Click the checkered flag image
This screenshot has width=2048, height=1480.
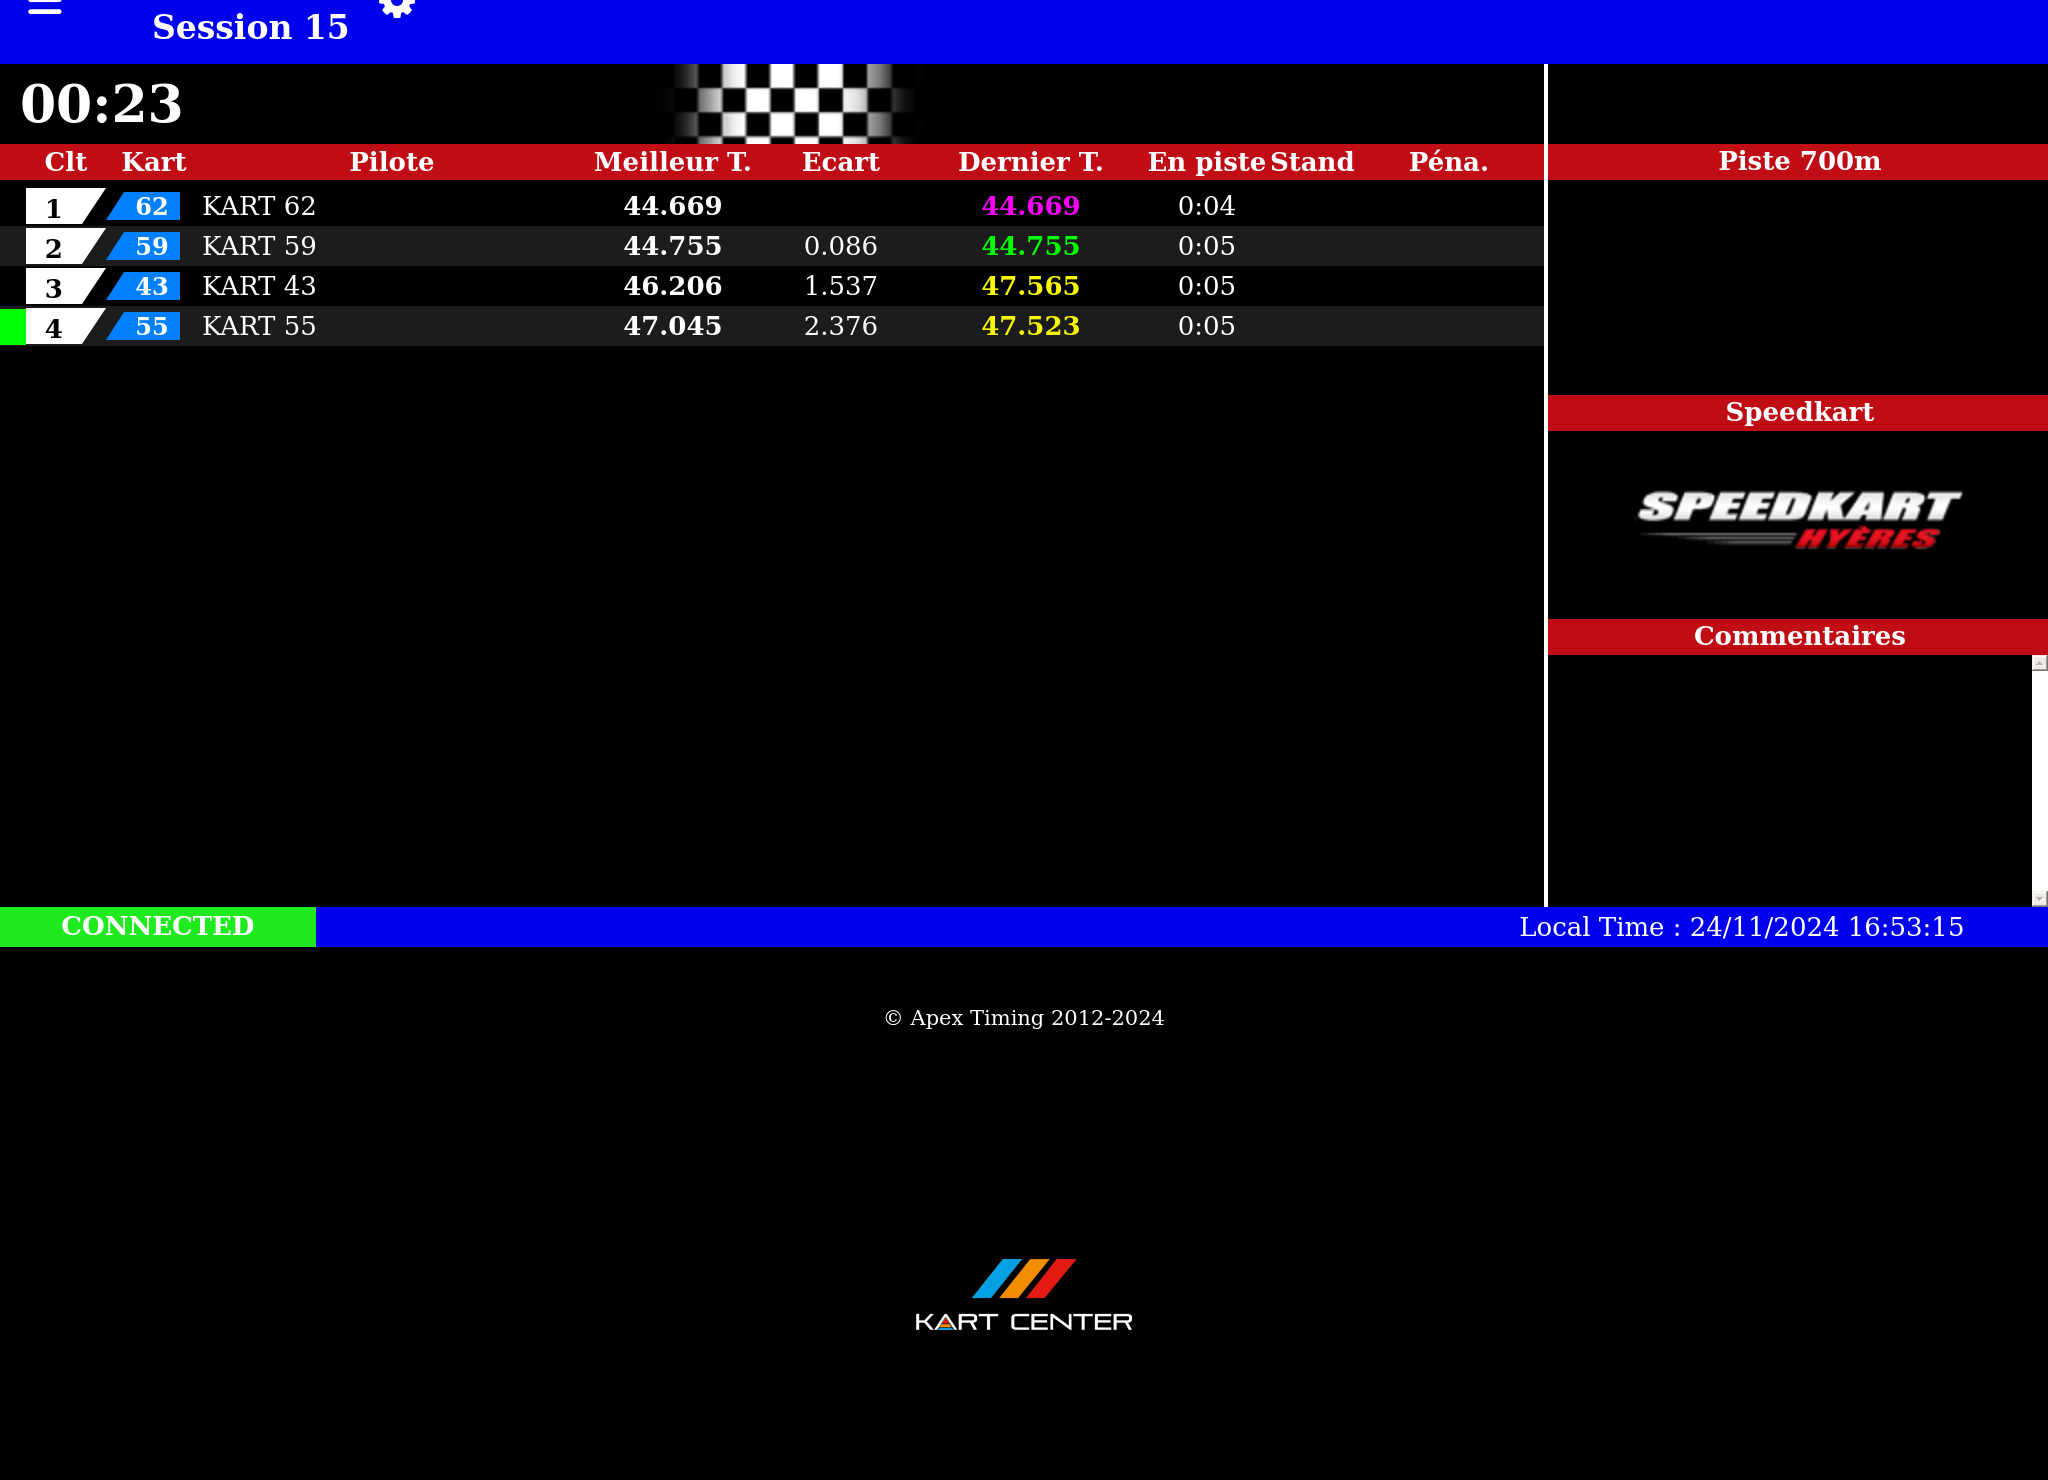(x=793, y=103)
